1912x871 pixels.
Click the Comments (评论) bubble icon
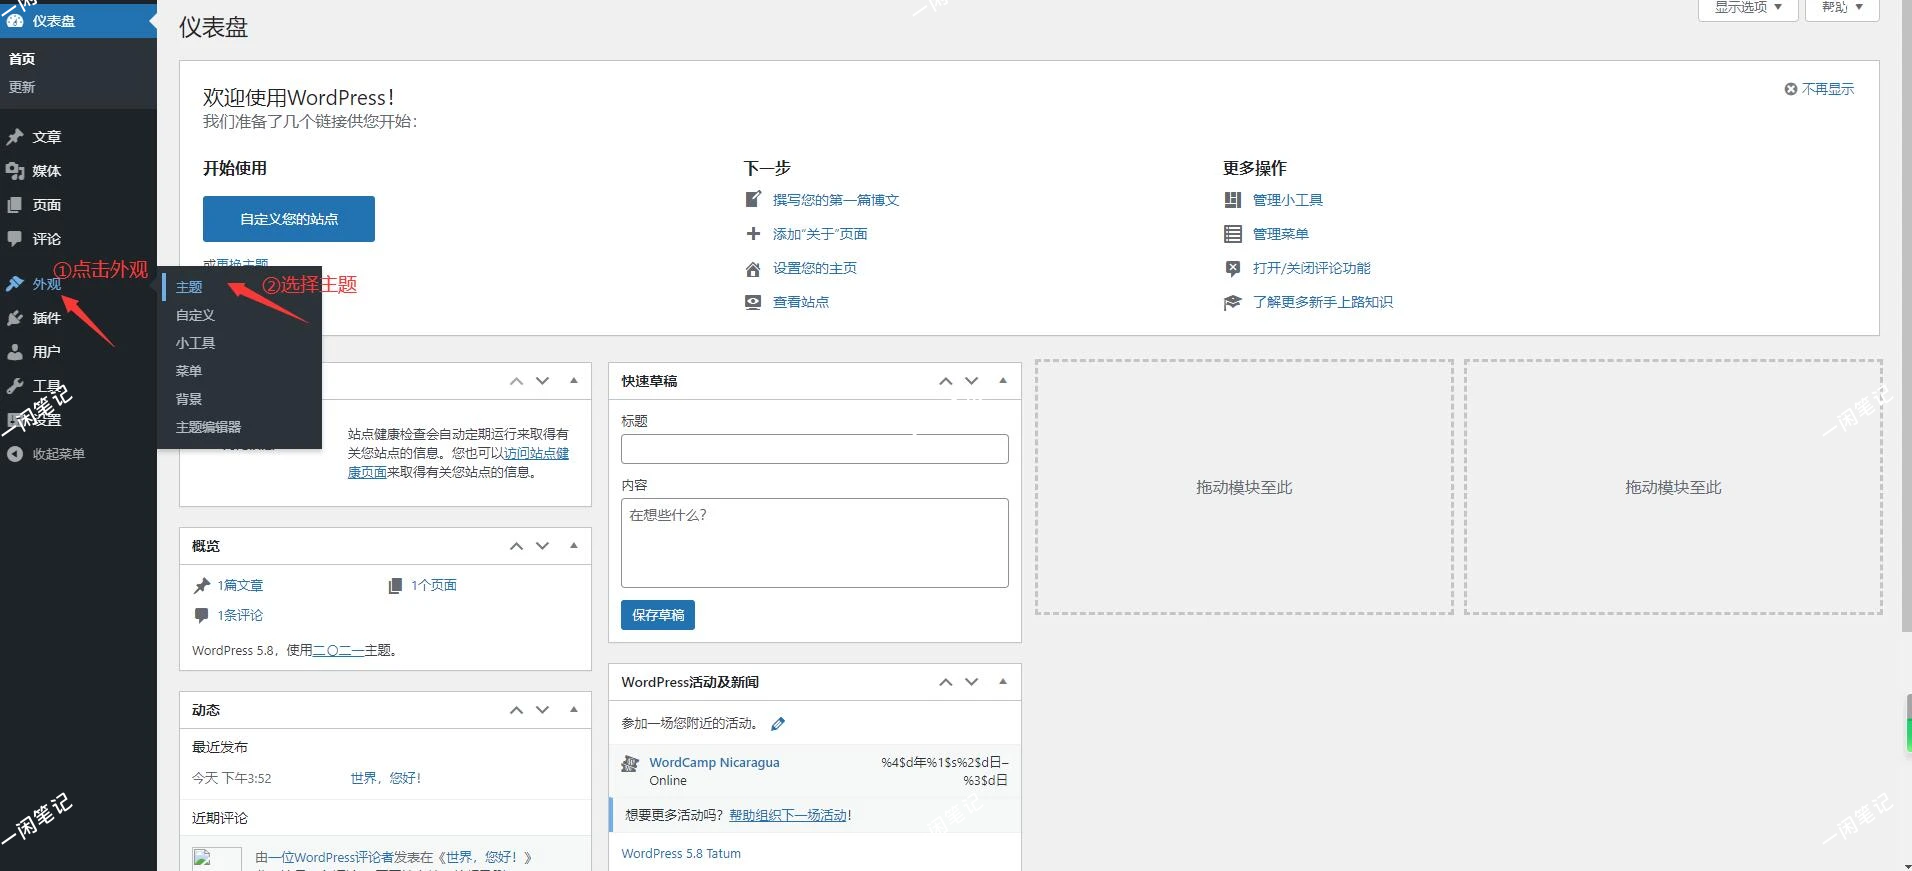point(15,239)
